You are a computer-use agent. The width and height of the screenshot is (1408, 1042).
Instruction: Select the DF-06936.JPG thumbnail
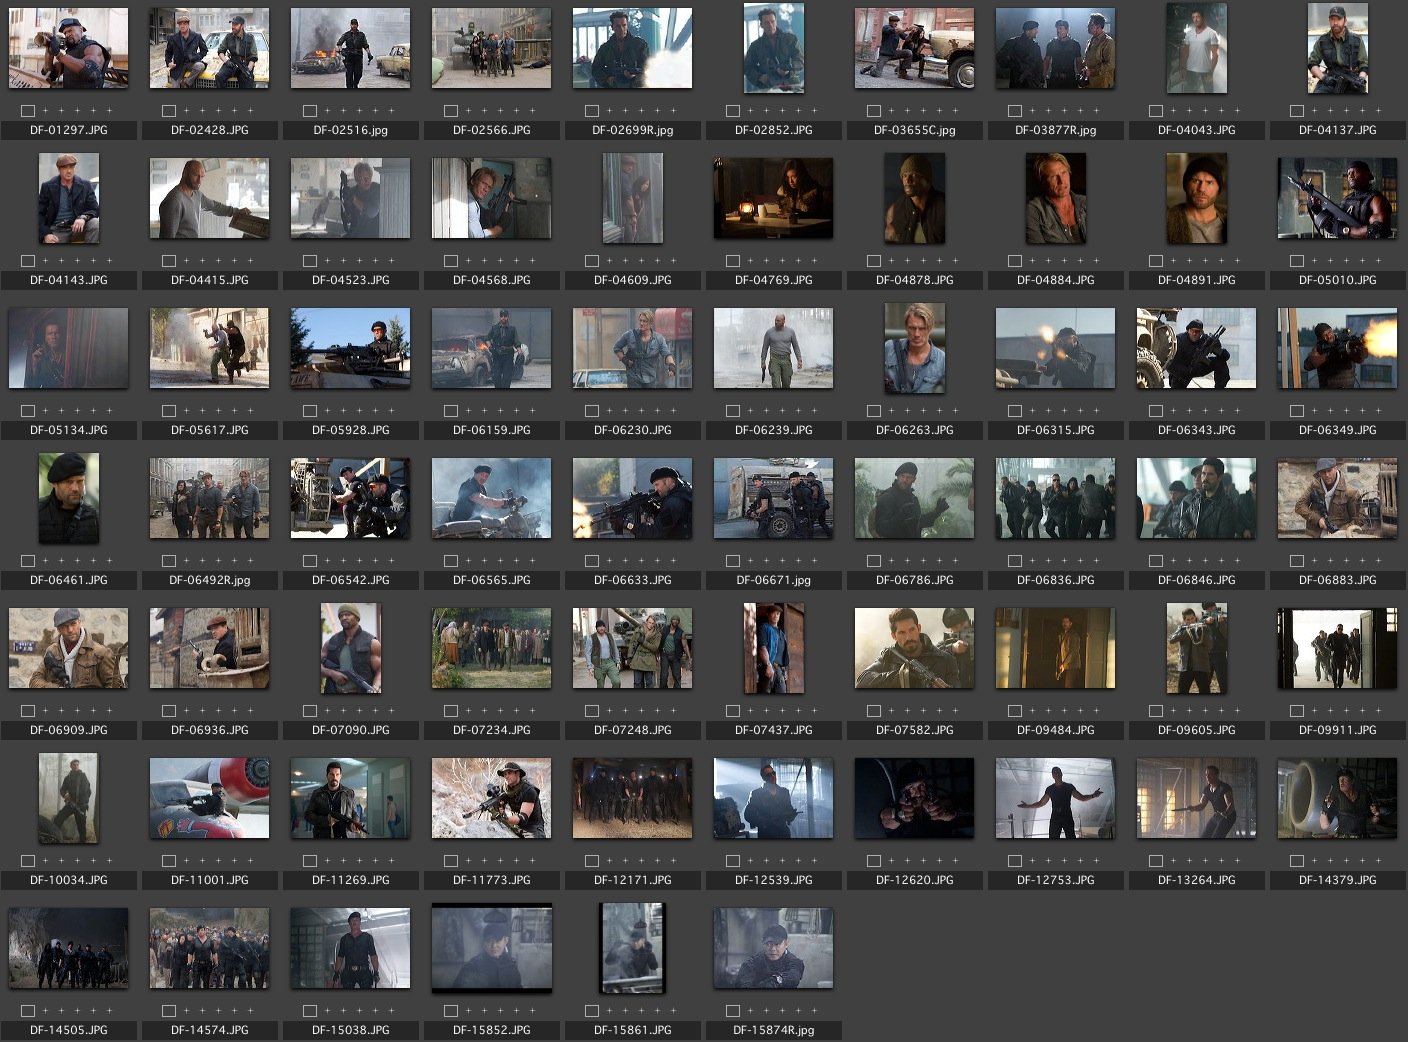point(209,648)
